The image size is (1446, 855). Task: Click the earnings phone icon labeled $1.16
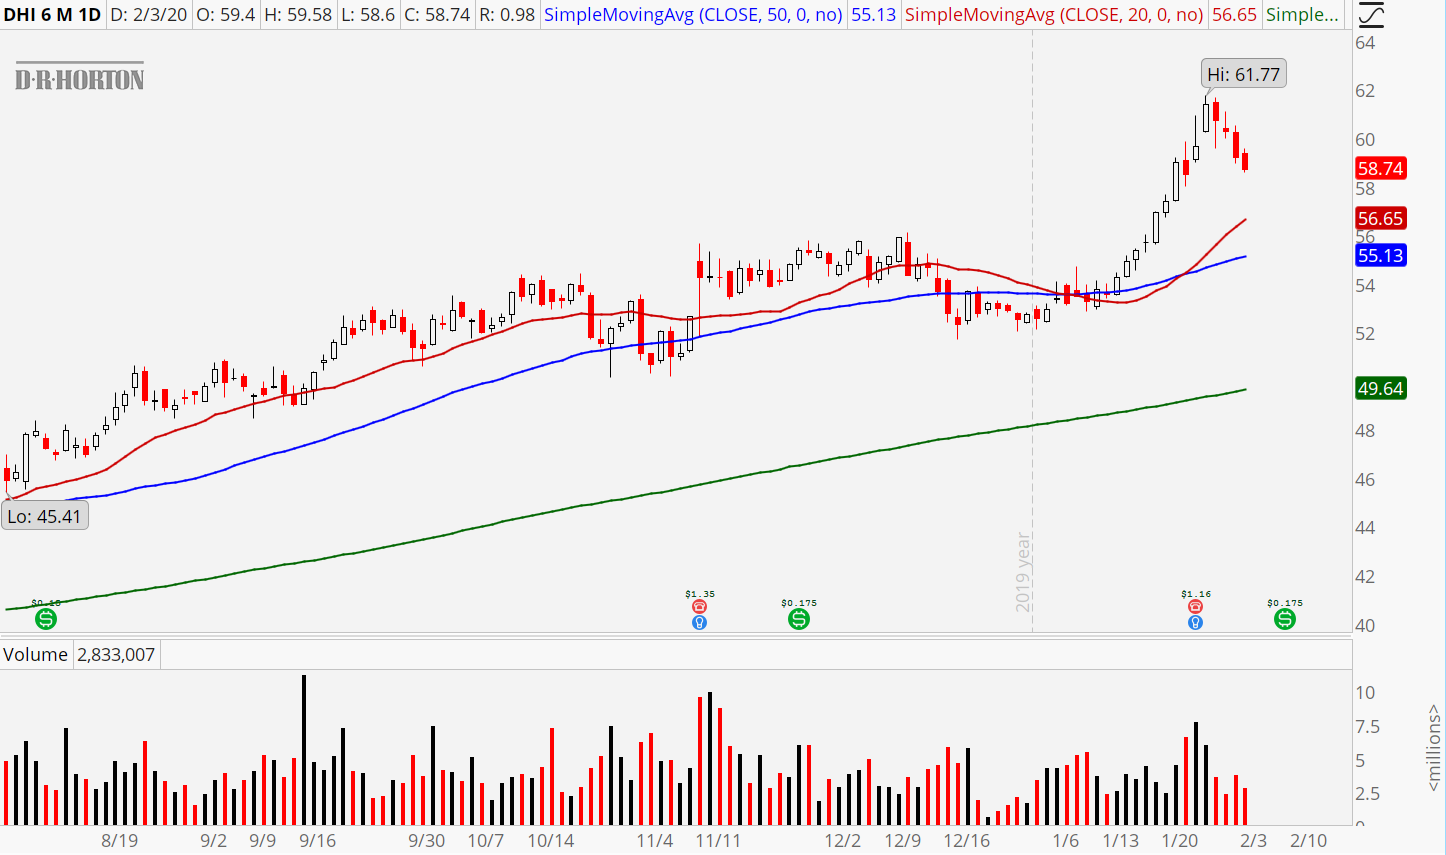click(x=1195, y=606)
